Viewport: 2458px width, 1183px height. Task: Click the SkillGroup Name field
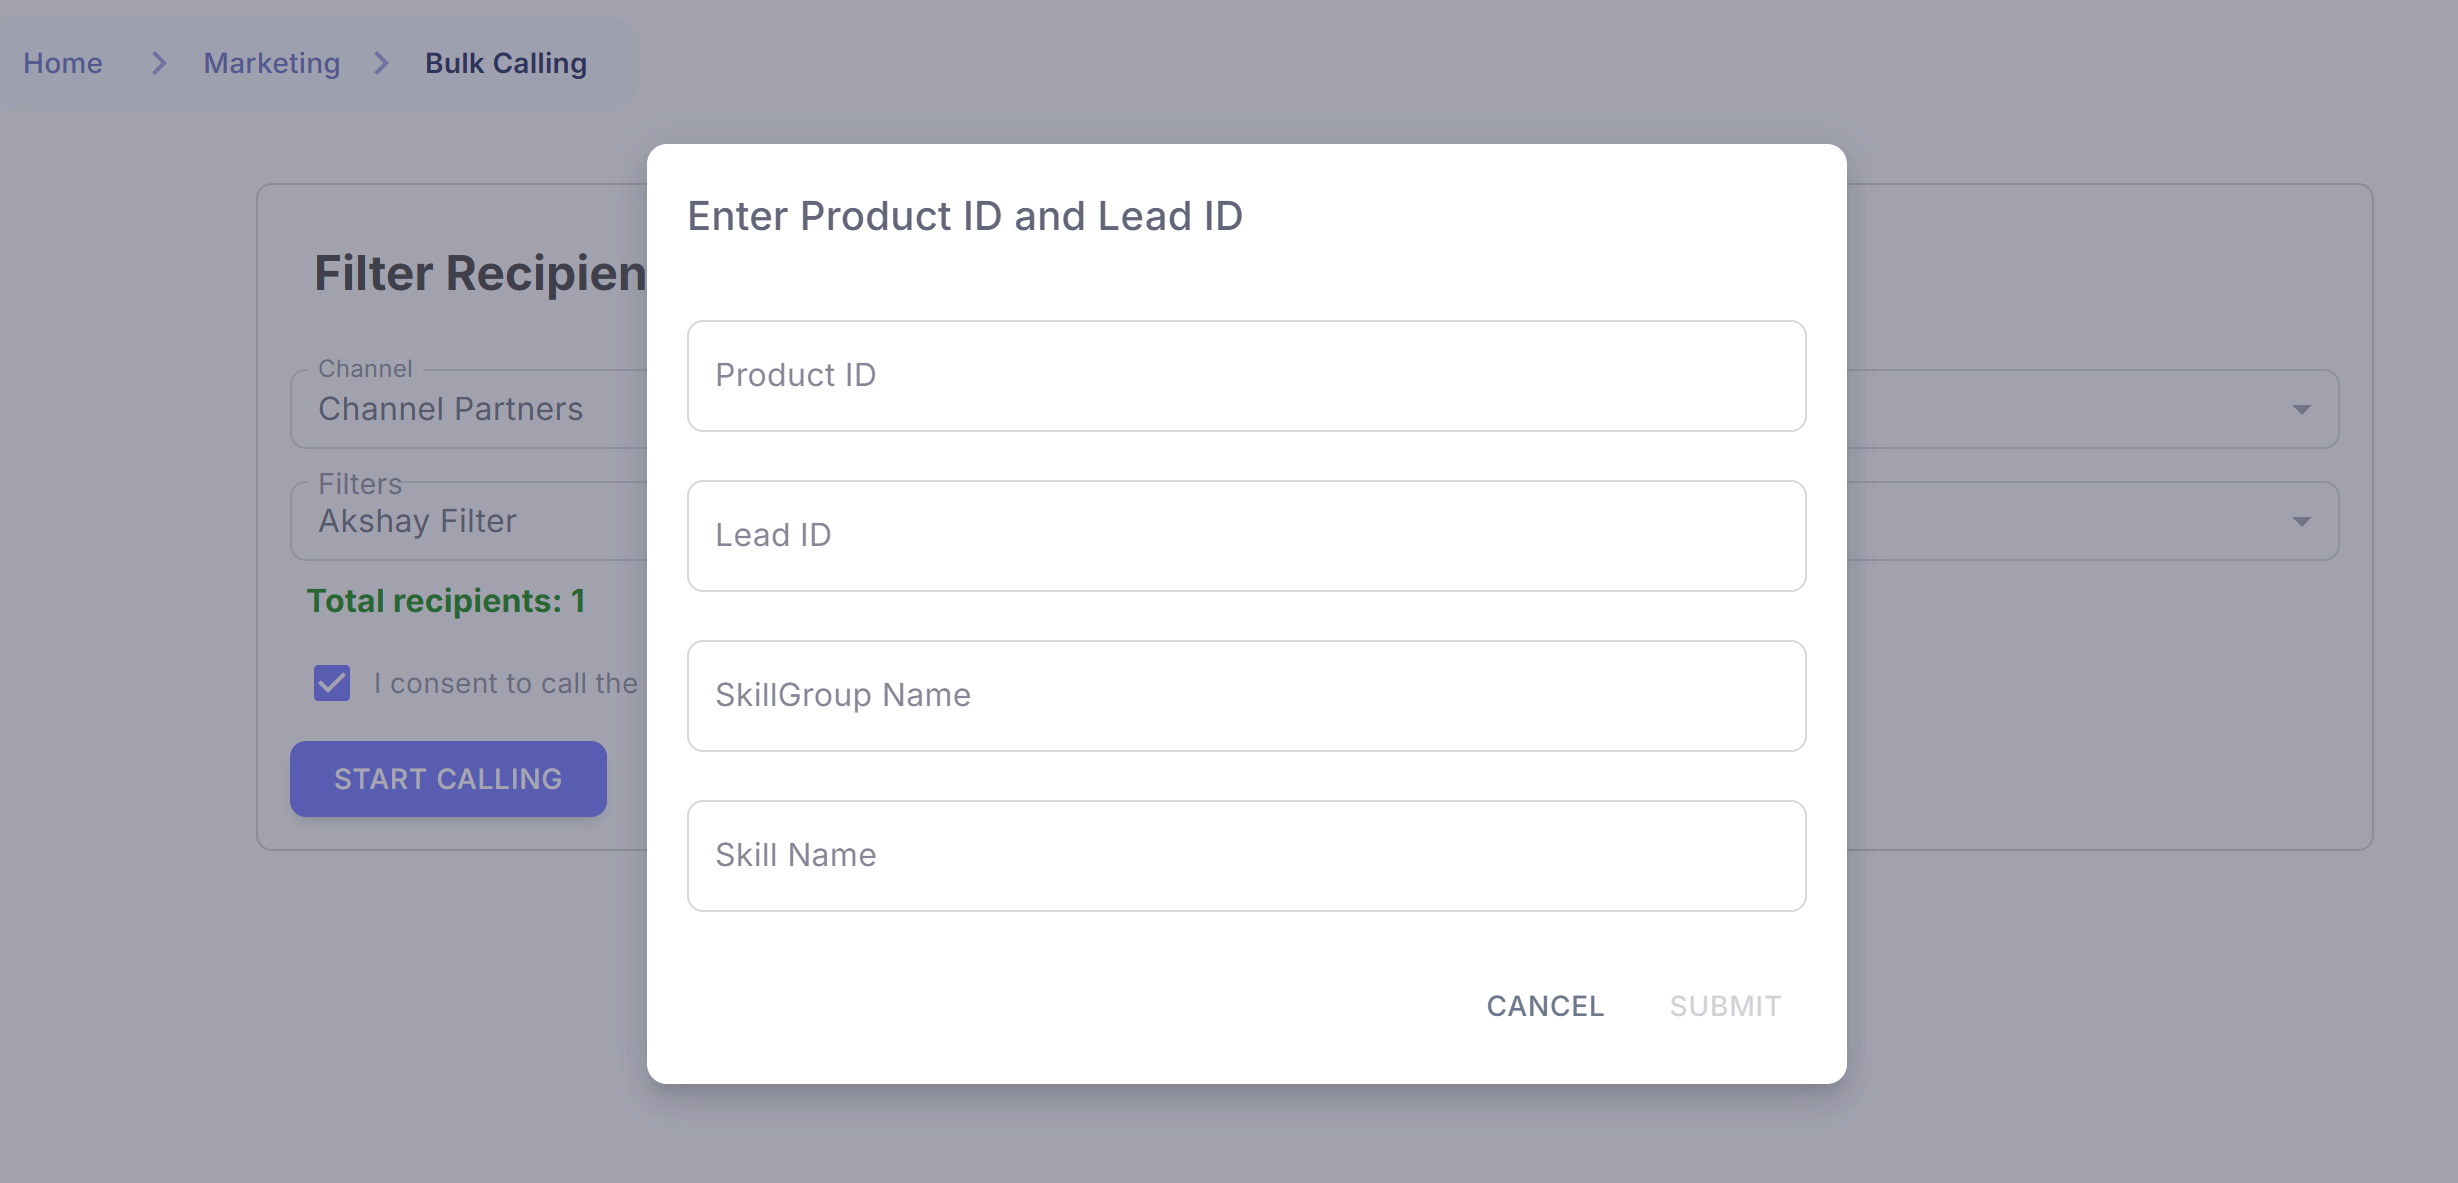[x=1245, y=696]
